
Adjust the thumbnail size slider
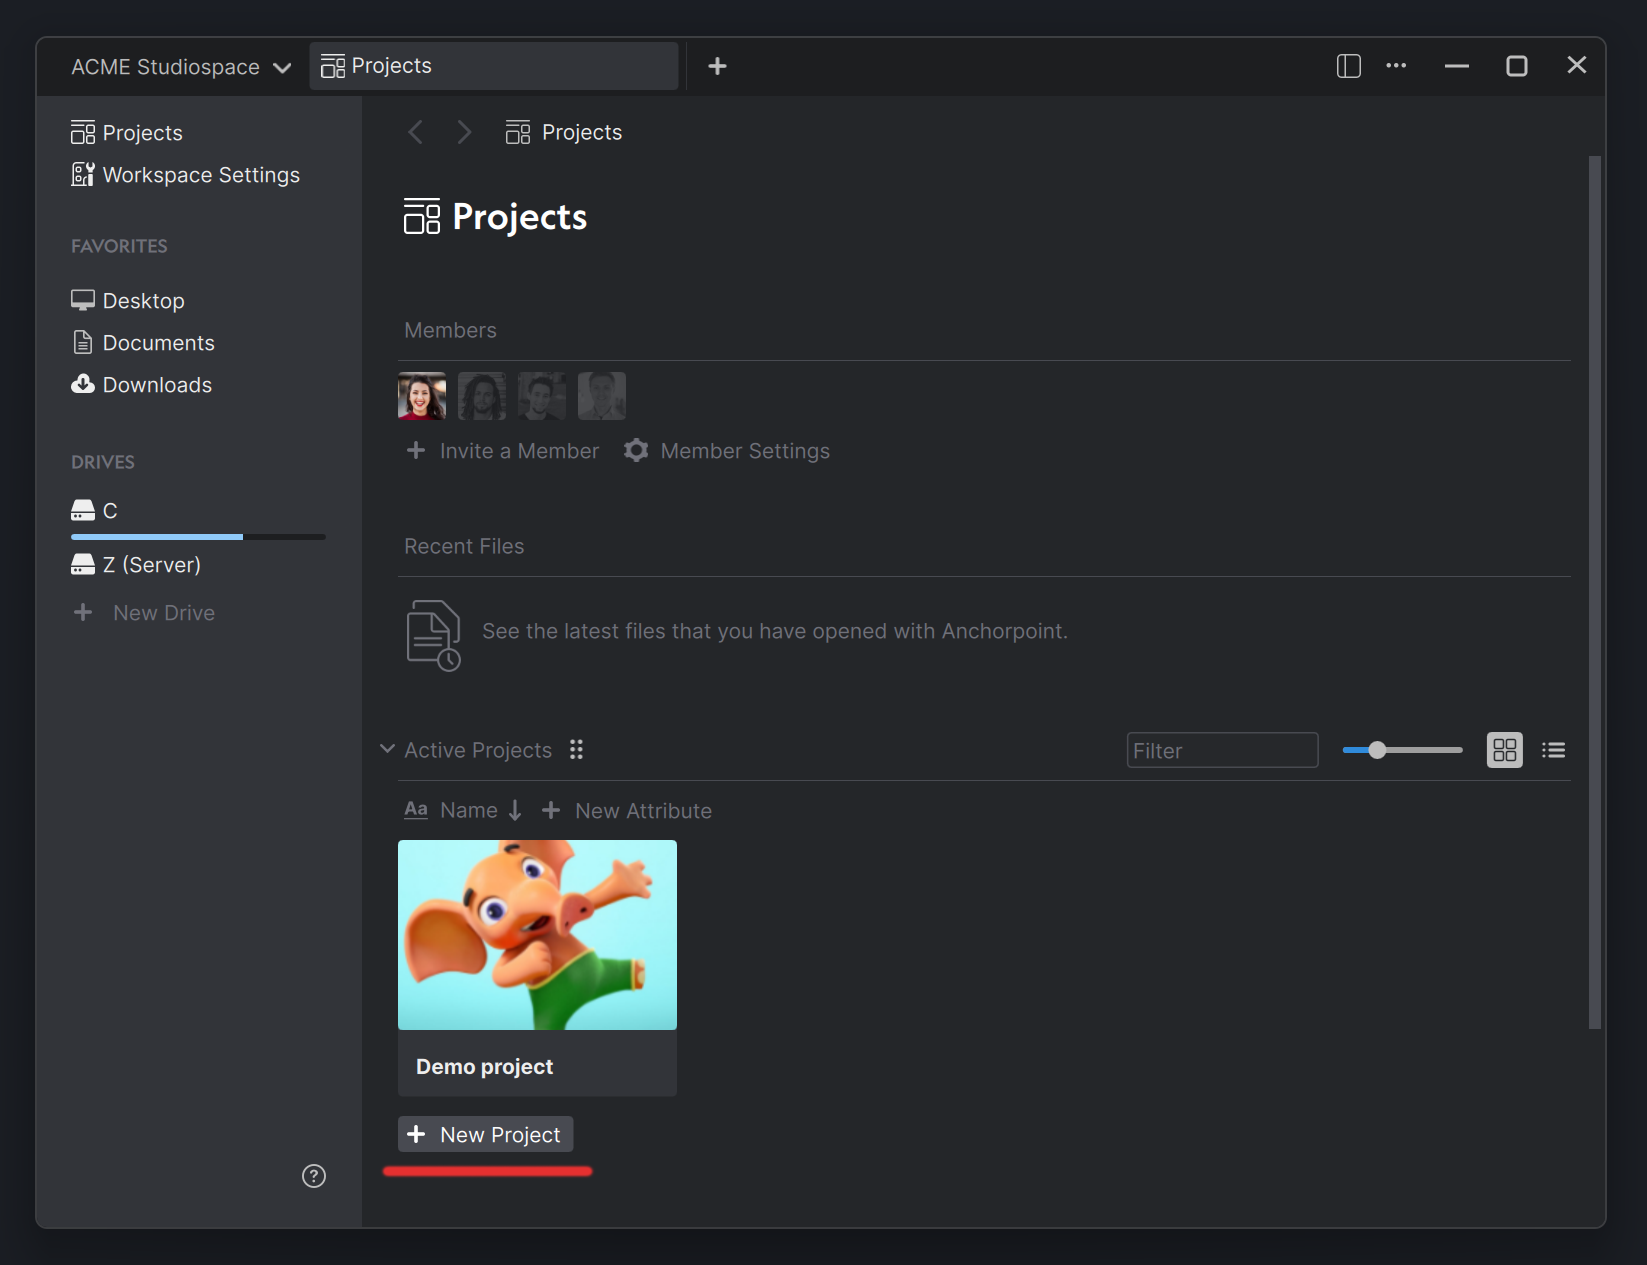click(1378, 749)
